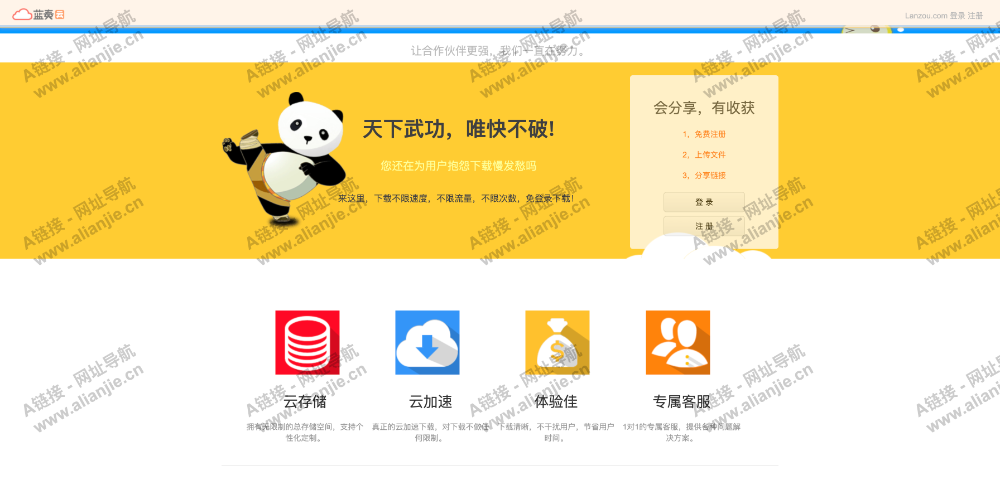
Task: Click the 云存储 feature heading
Action: pyautogui.click(x=304, y=401)
